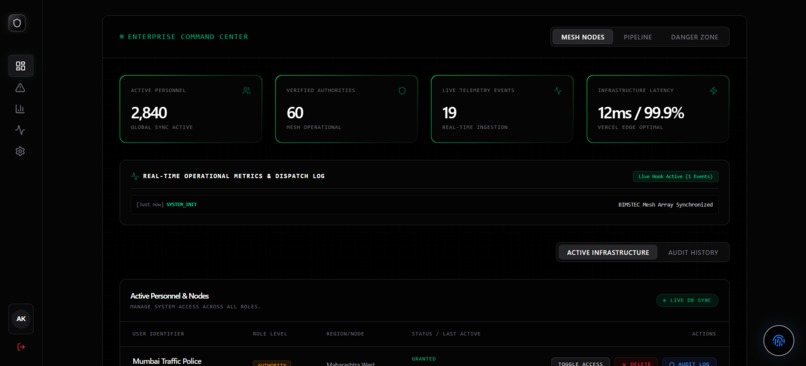Click the Live Telemetry Events 19 card
The image size is (806, 366).
[x=502, y=109]
